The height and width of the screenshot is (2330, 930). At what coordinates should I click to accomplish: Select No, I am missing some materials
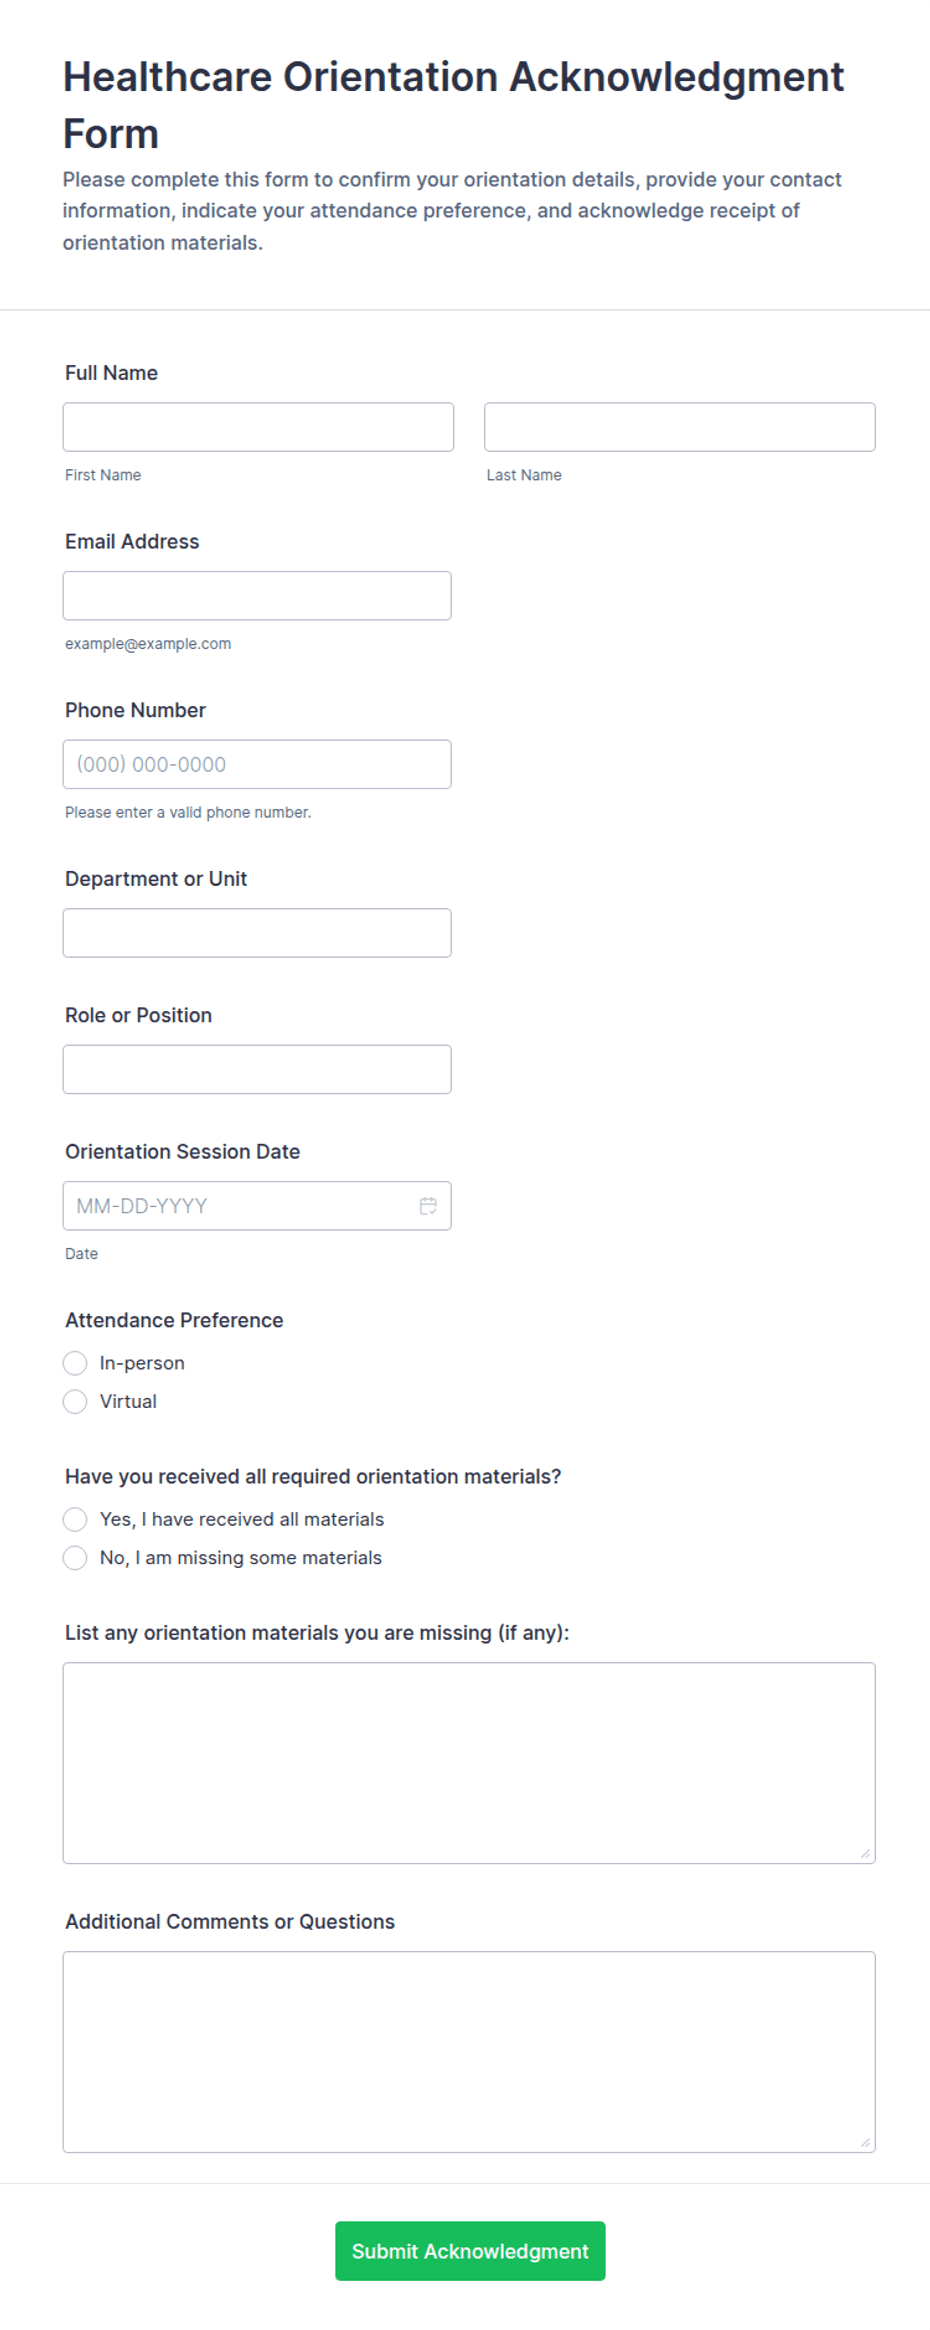75,1558
